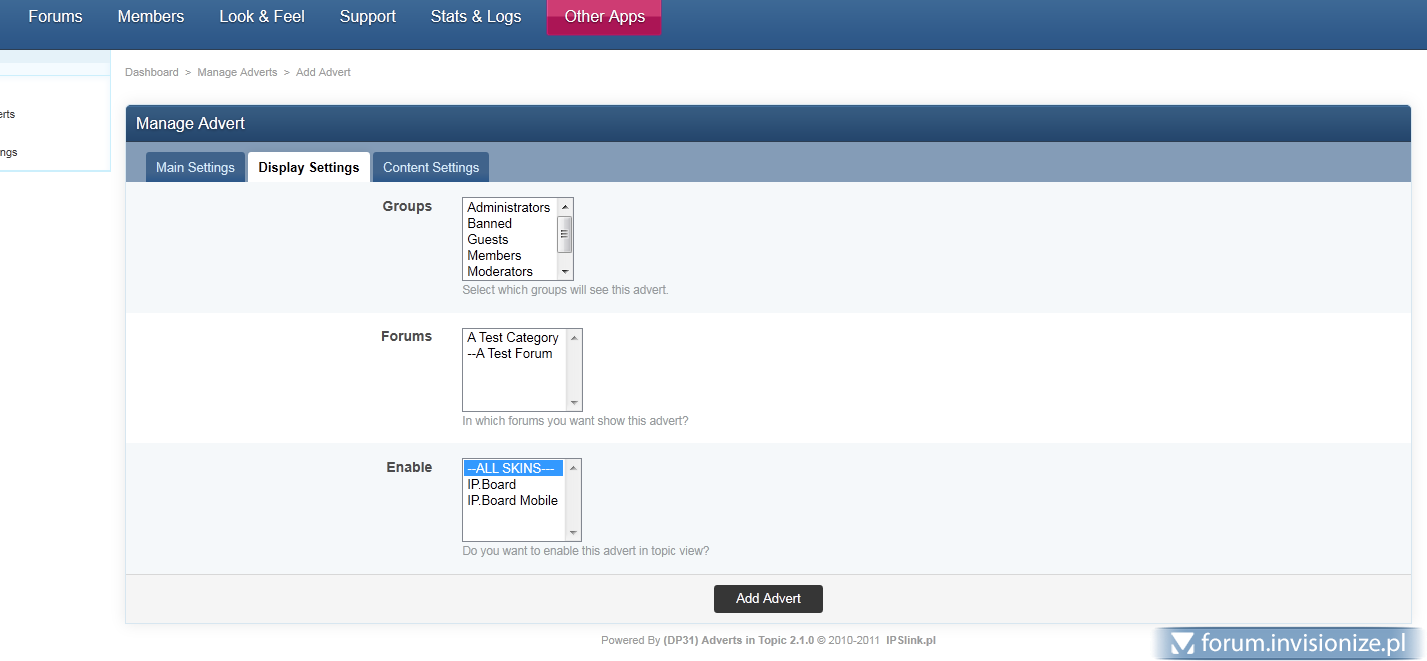The image size is (1427, 661).
Task: Go to Dashboard via breadcrumb
Action: click(x=152, y=72)
